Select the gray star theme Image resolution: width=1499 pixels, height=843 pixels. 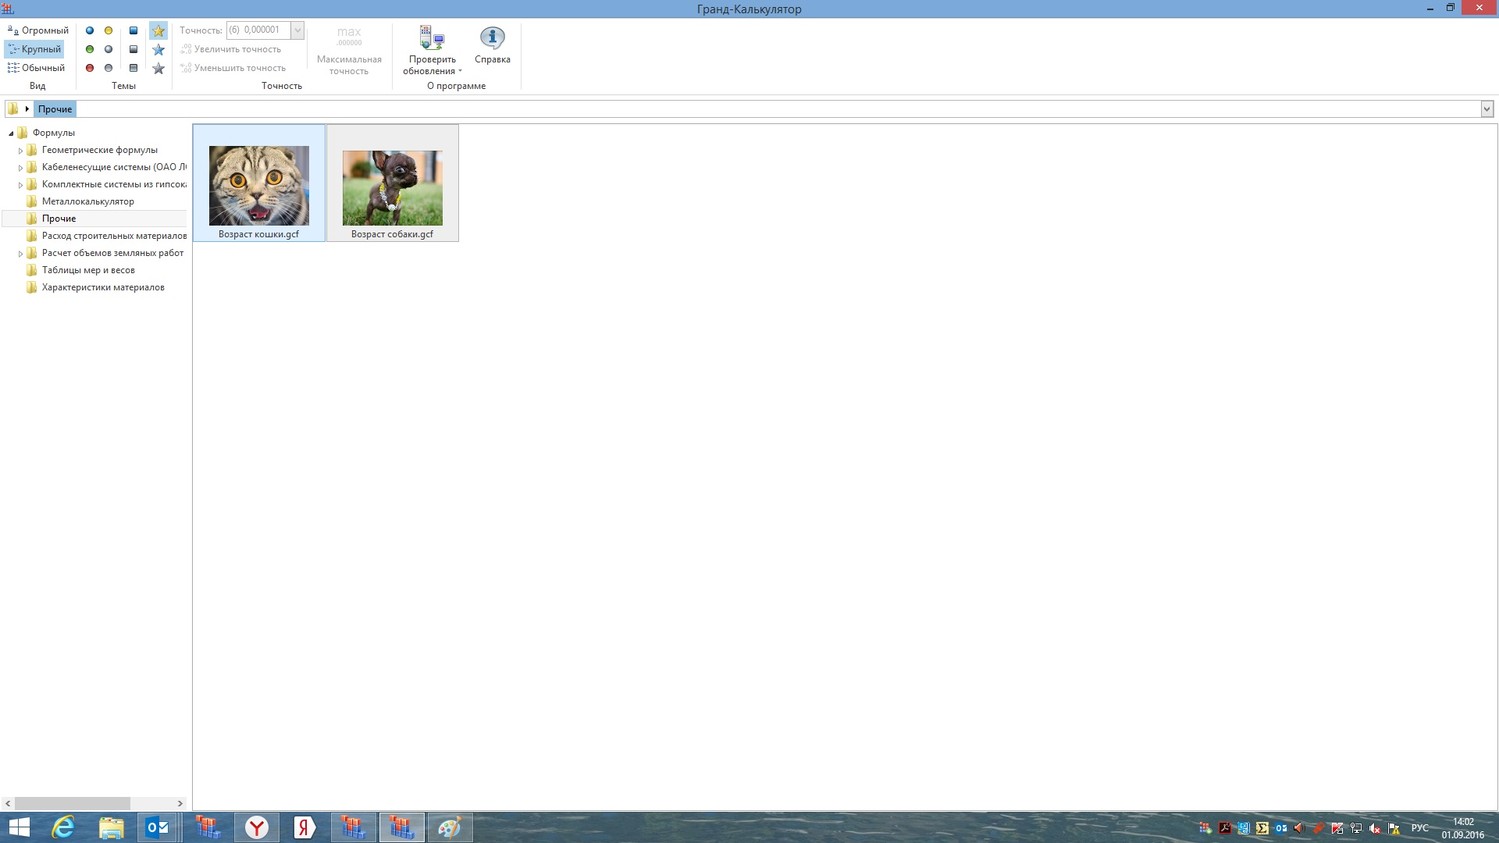tap(158, 68)
